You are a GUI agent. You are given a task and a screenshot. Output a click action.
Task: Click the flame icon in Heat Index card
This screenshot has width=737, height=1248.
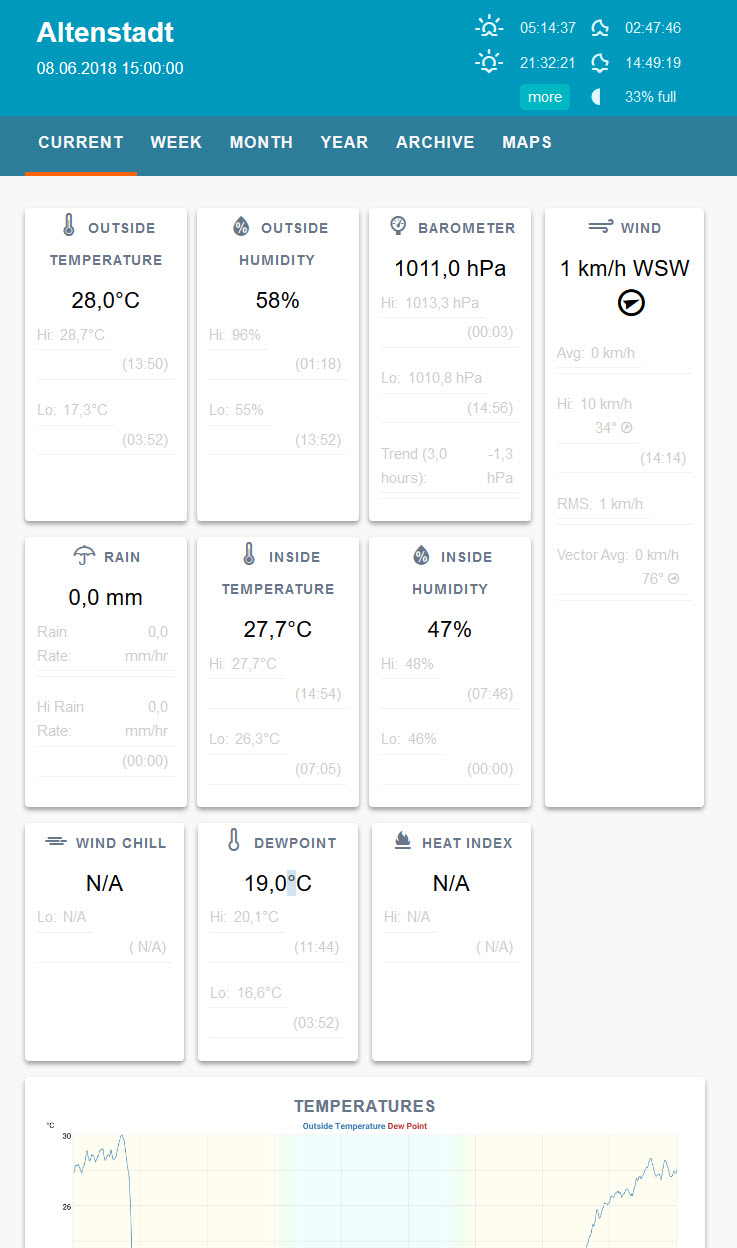coord(402,842)
